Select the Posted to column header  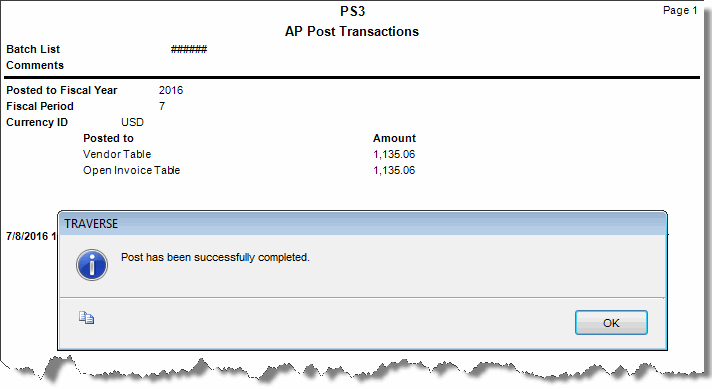[x=108, y=138]
